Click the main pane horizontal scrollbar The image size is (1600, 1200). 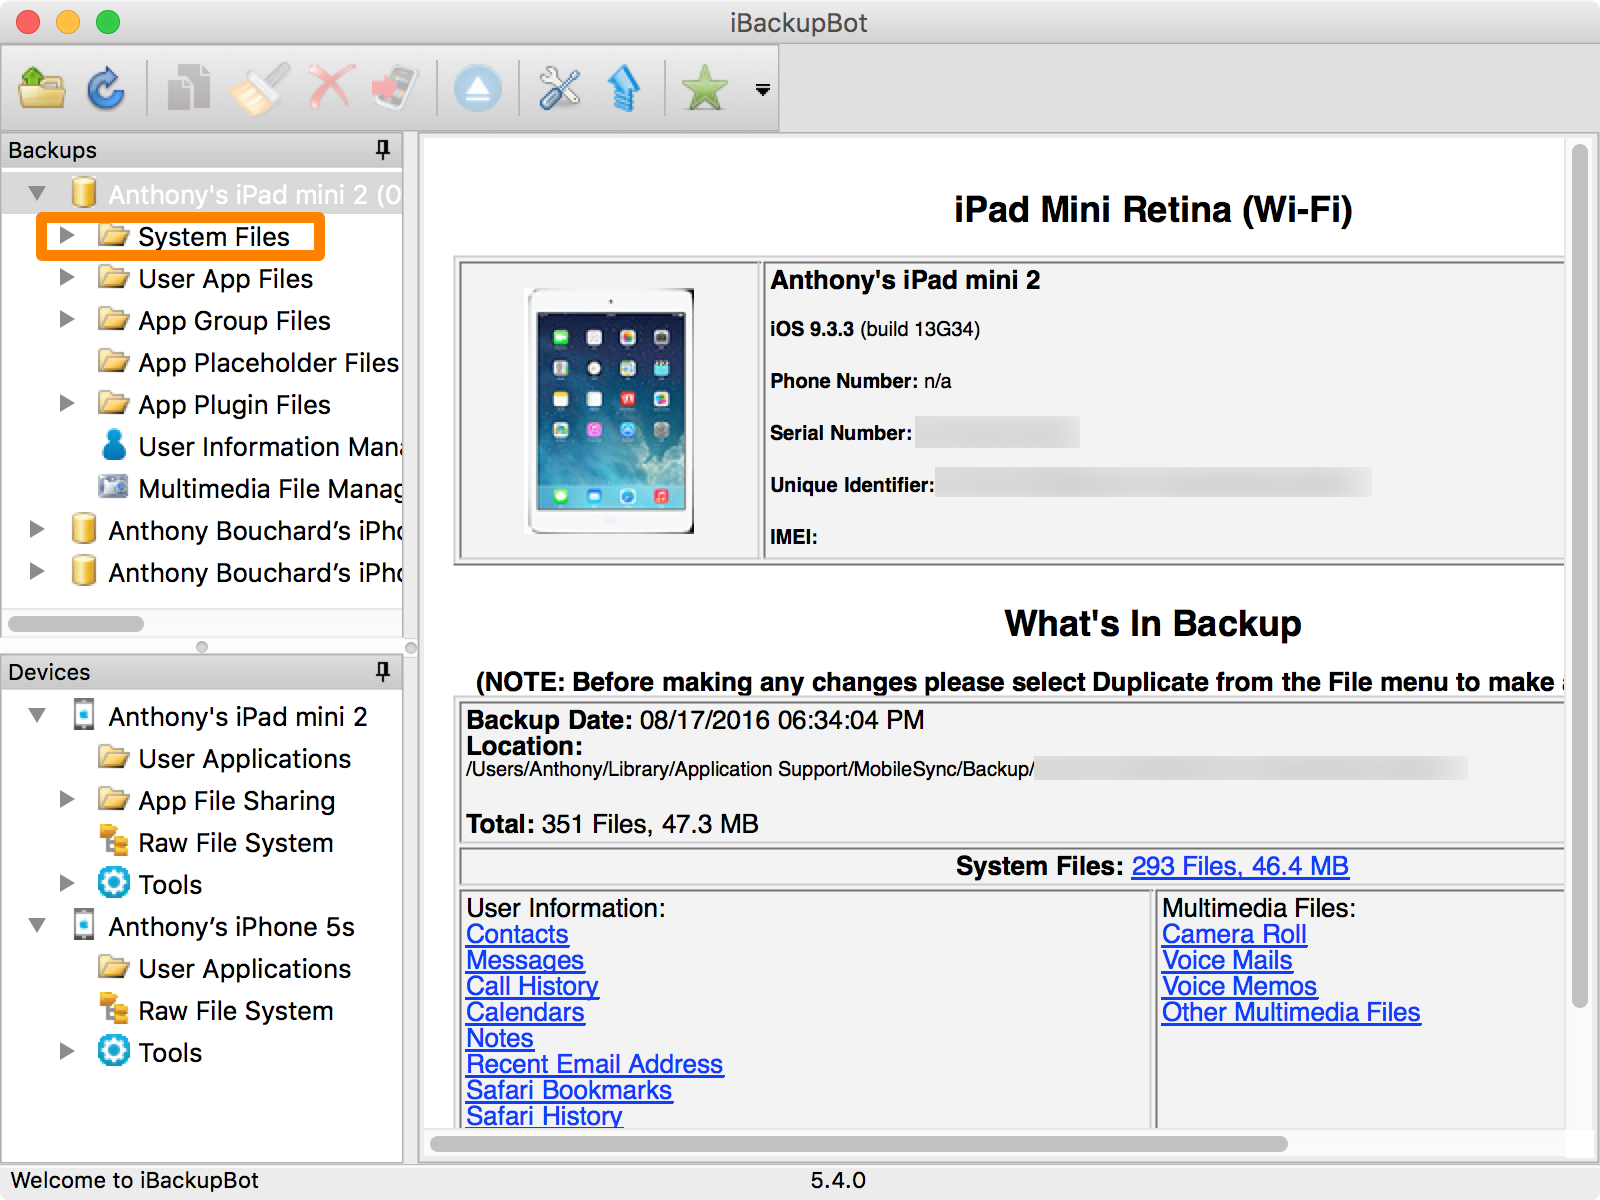[858, 1143]
